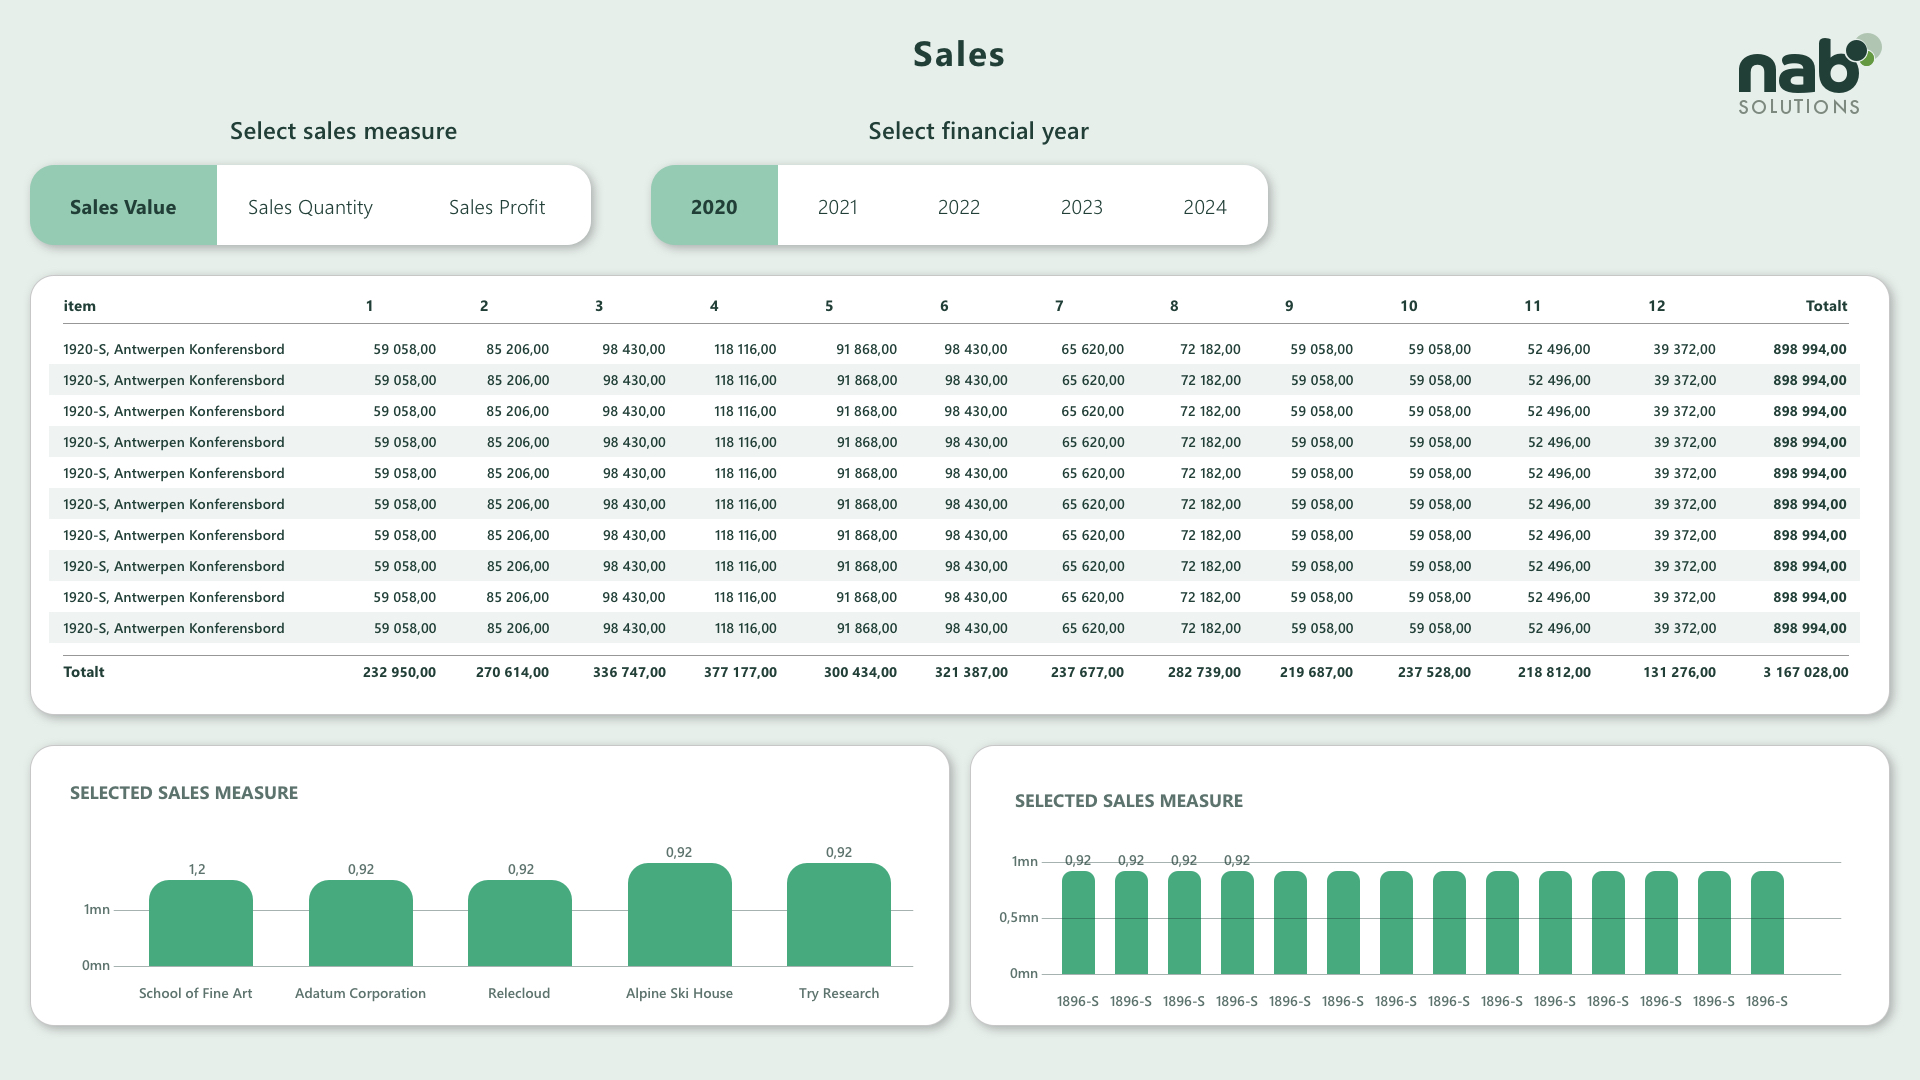The image size is (1920, 1080).
Task: Click first 1896-S bar in right chart
Action: pos(1078,923)
